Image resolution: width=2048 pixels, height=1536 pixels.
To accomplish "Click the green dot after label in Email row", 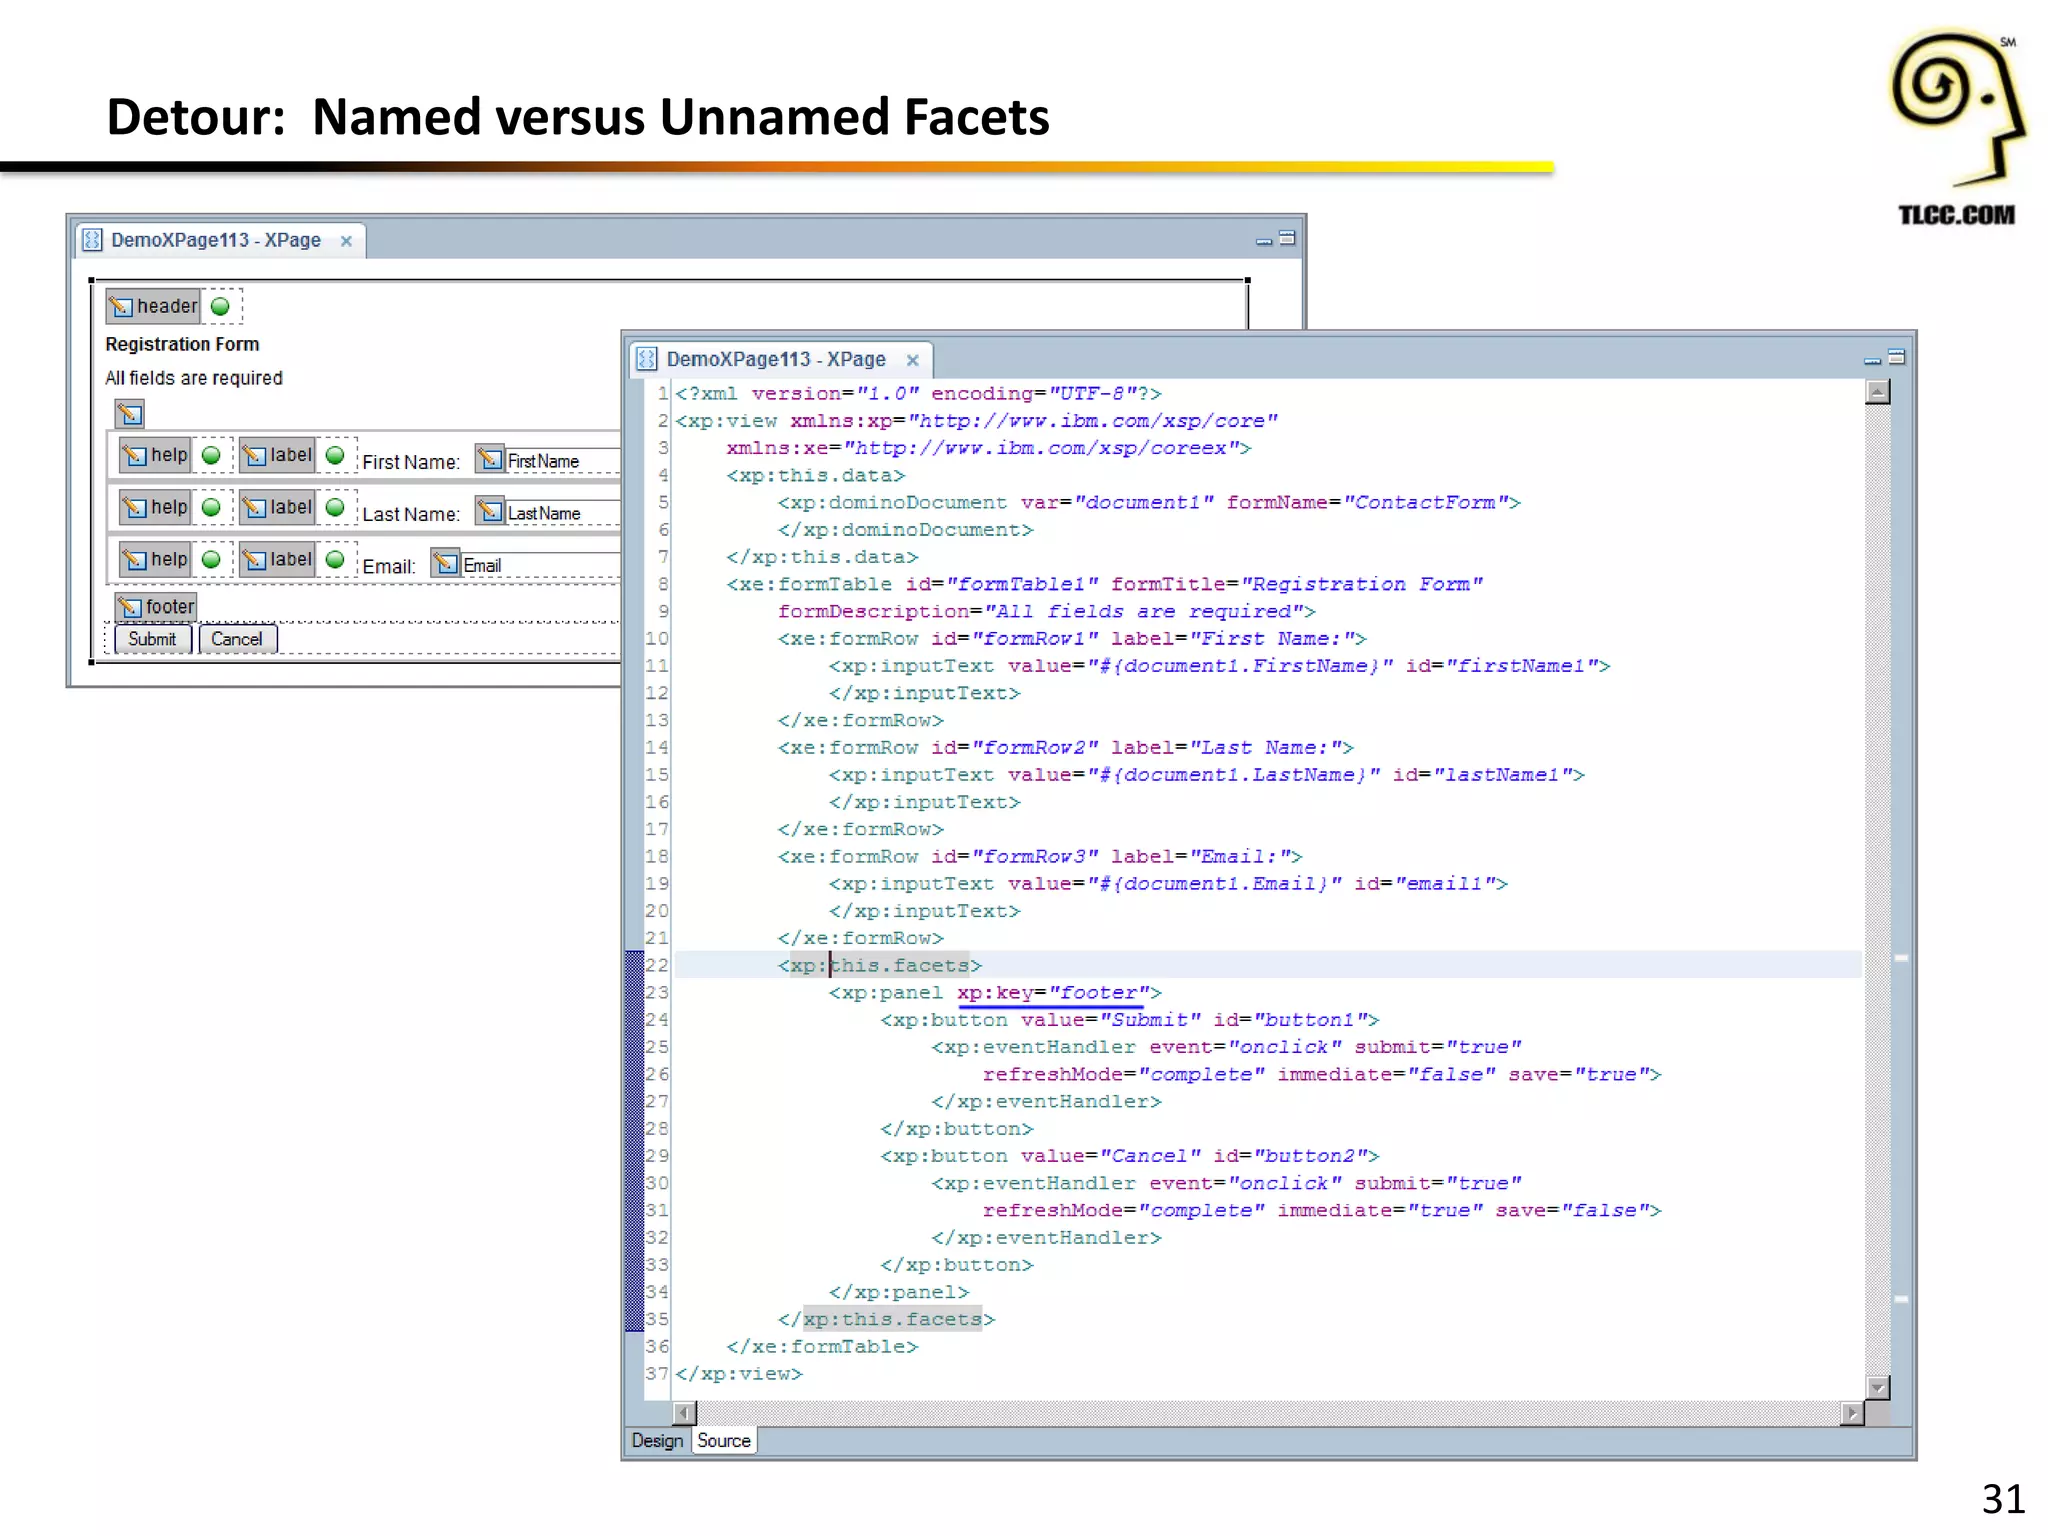I will (335, 559).
